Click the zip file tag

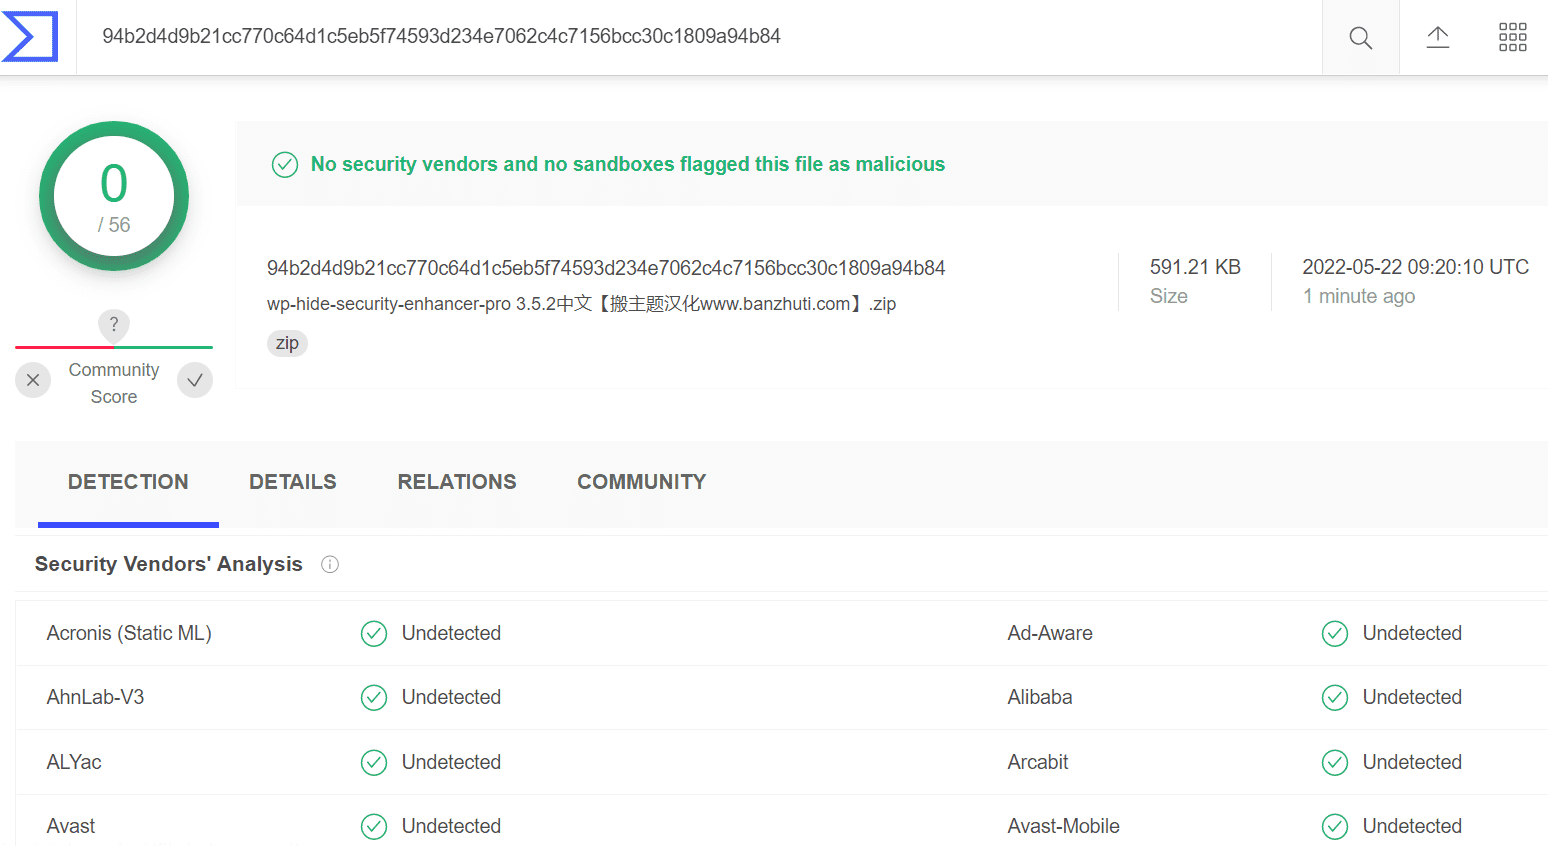click(287, 343)
